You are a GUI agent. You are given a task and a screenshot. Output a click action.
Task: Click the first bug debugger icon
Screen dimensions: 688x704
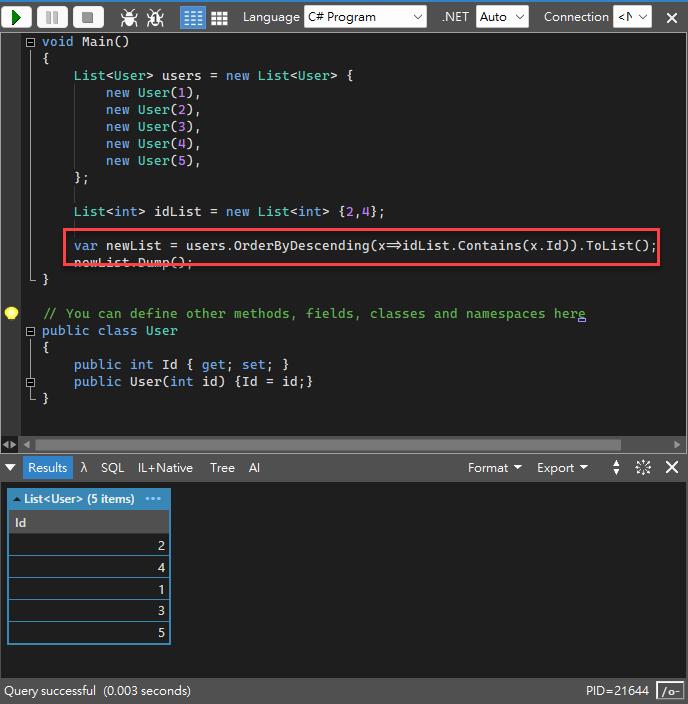coord(129,17)
